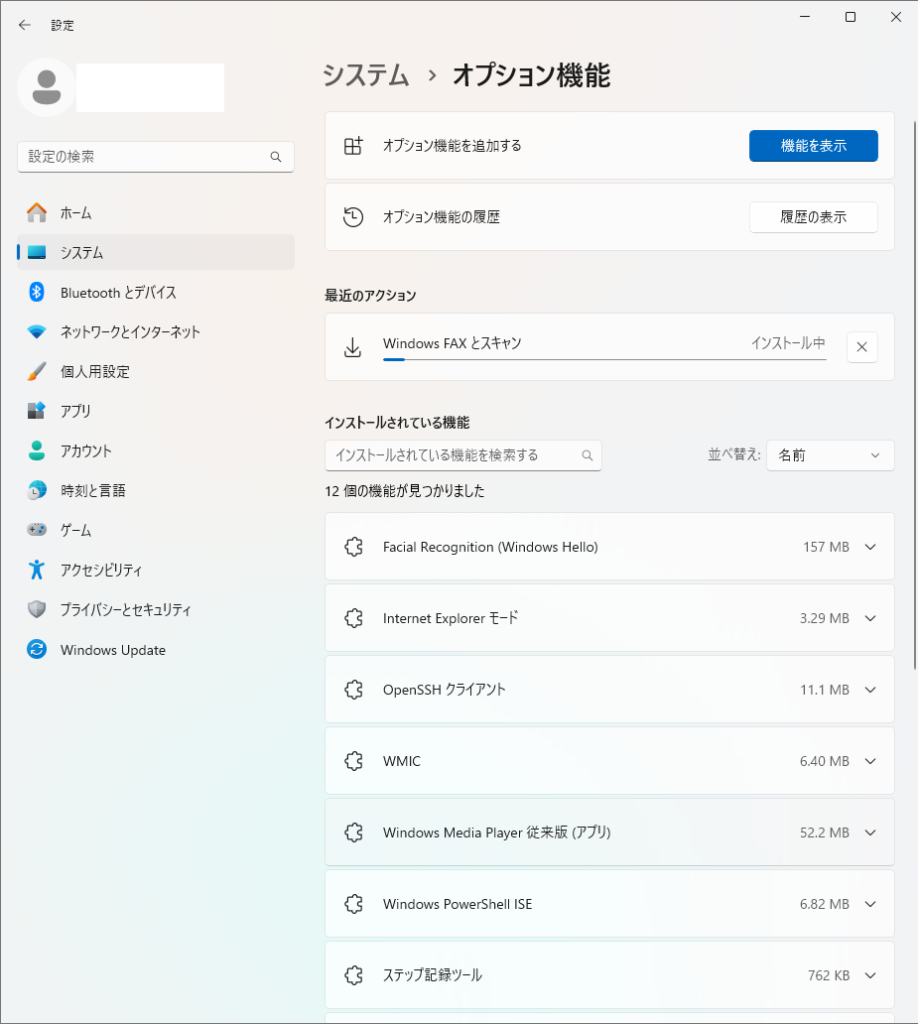Viewport: 918px width, 1024px height.
Task: Open アプリ settings
Action: pyautogui.click(x=155, y=411)
